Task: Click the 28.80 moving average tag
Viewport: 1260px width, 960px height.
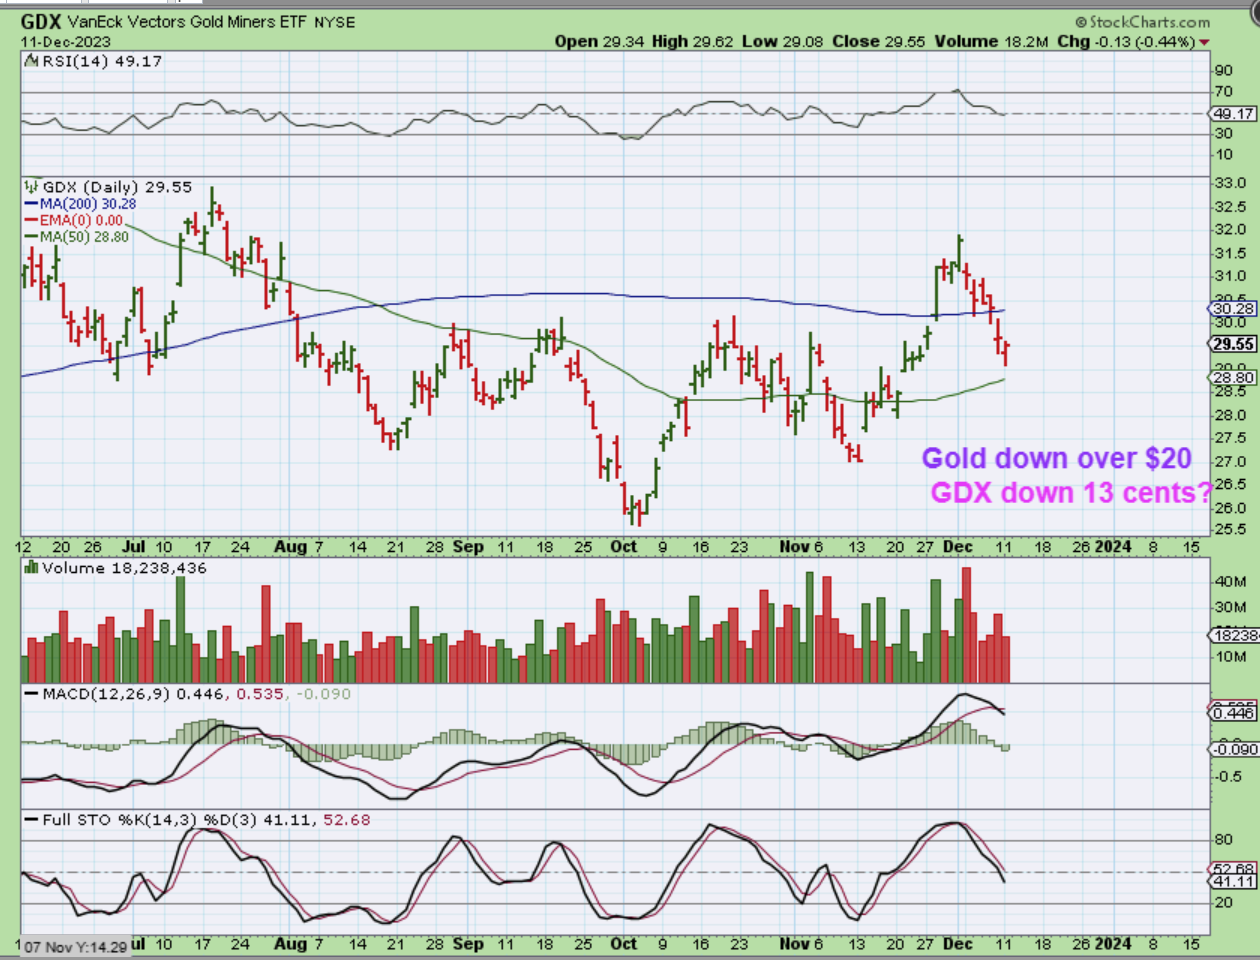Action: [x=1233, y=378]
